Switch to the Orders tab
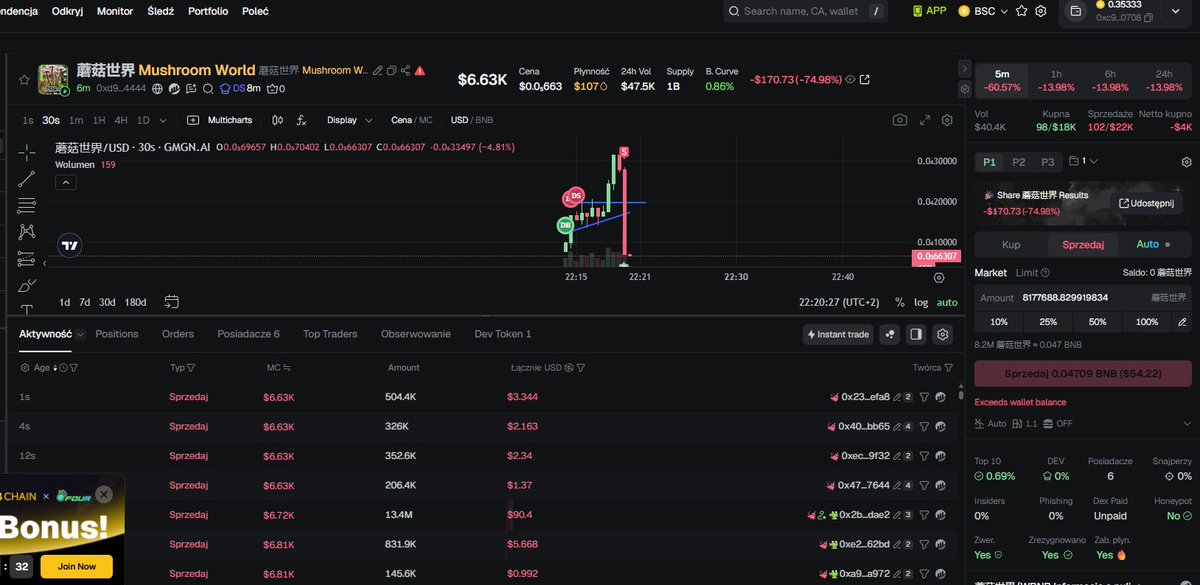This screenshot has width=1200, height=585. point(178,334)
